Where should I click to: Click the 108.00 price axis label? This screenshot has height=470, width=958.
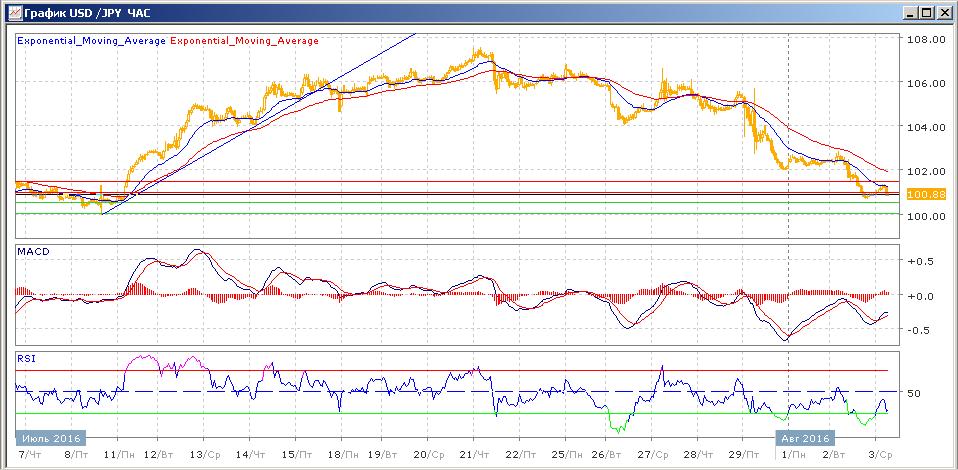(x=925, y=39)
